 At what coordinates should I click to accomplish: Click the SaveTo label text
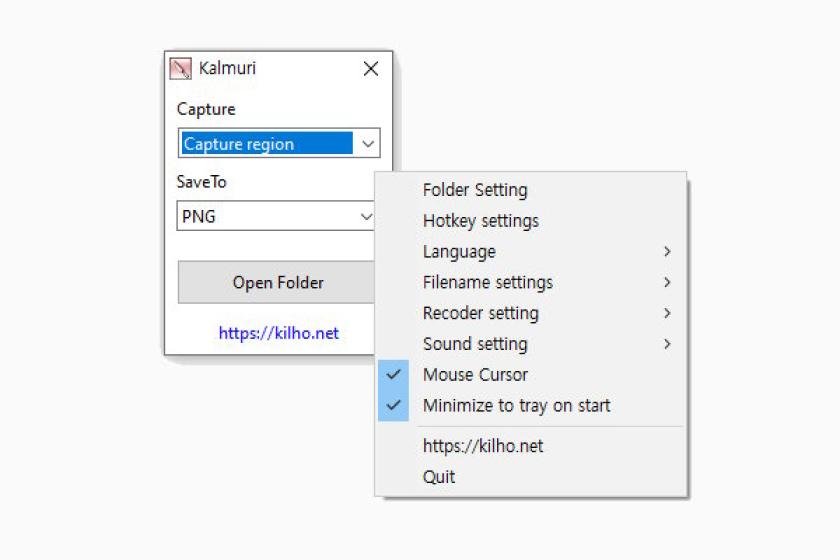pos(201,182)
